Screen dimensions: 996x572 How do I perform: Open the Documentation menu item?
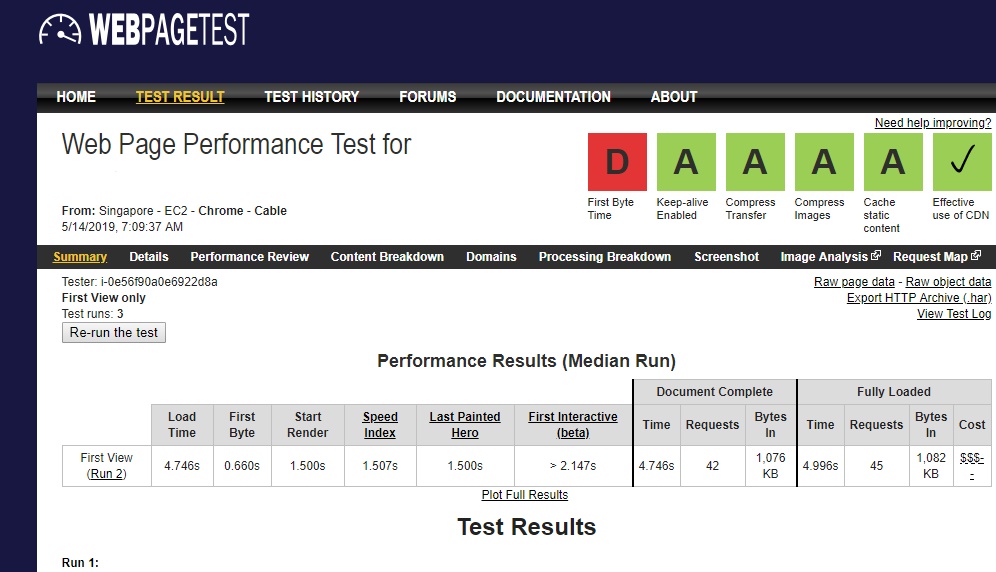click(553, 97)
